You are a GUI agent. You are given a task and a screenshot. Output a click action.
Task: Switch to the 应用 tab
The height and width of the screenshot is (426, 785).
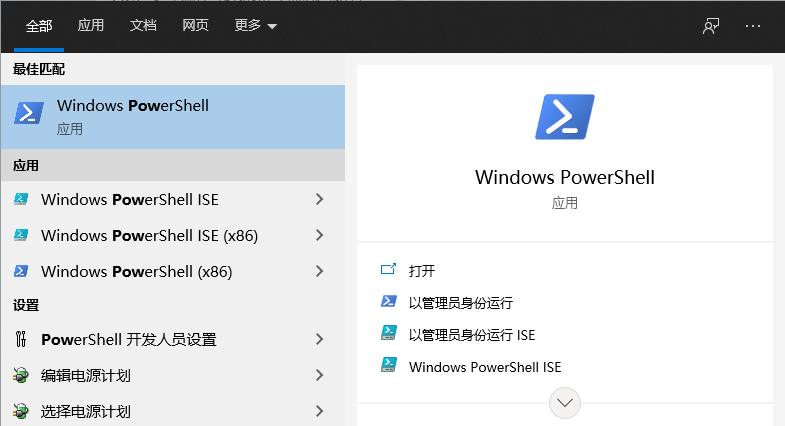click(91, 26)
